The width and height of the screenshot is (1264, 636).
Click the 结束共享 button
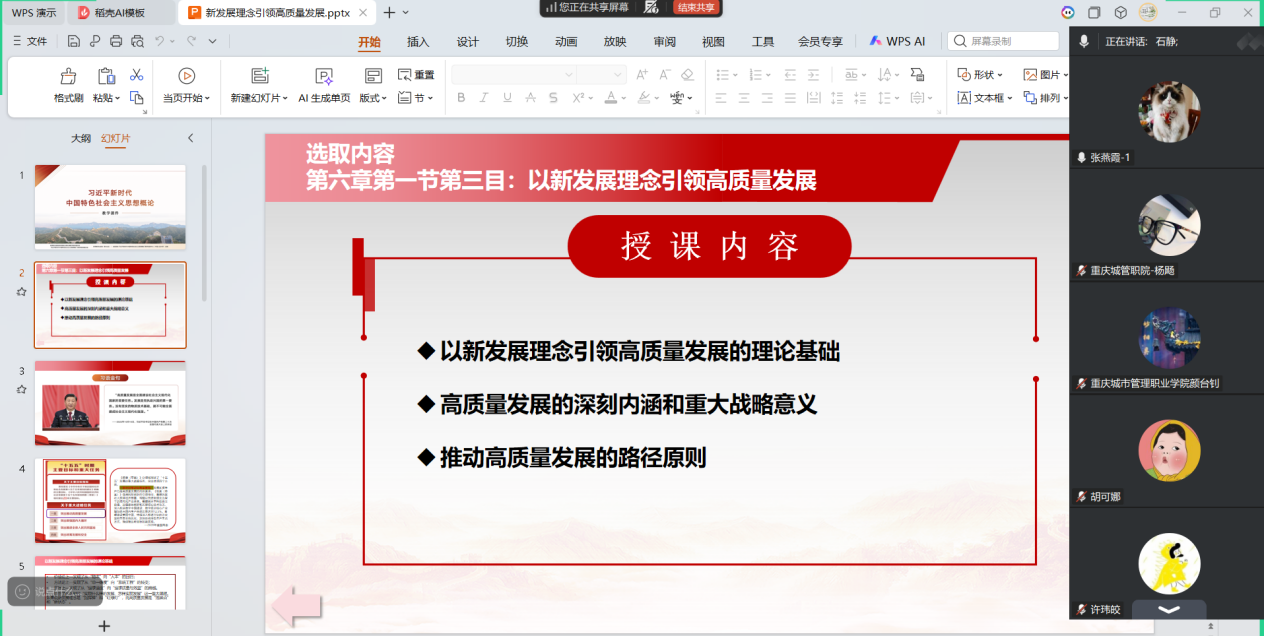pos(696,7)
